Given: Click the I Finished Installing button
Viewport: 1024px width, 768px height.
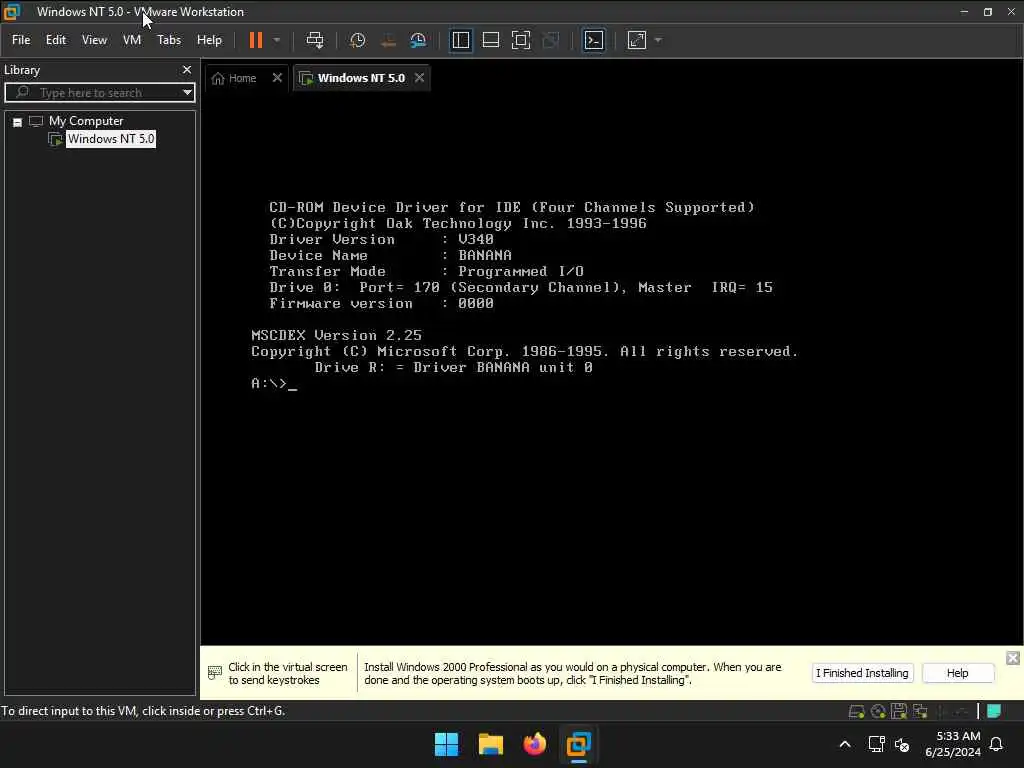Looking at the screenshot, I should click(x=862, y=673).
